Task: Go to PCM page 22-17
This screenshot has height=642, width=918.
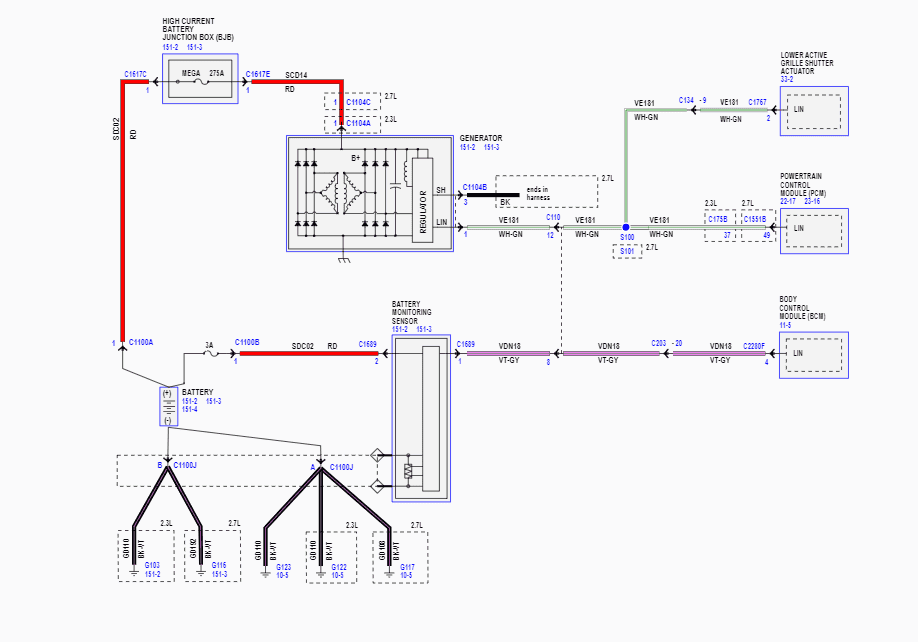Action: pos(788,201)
